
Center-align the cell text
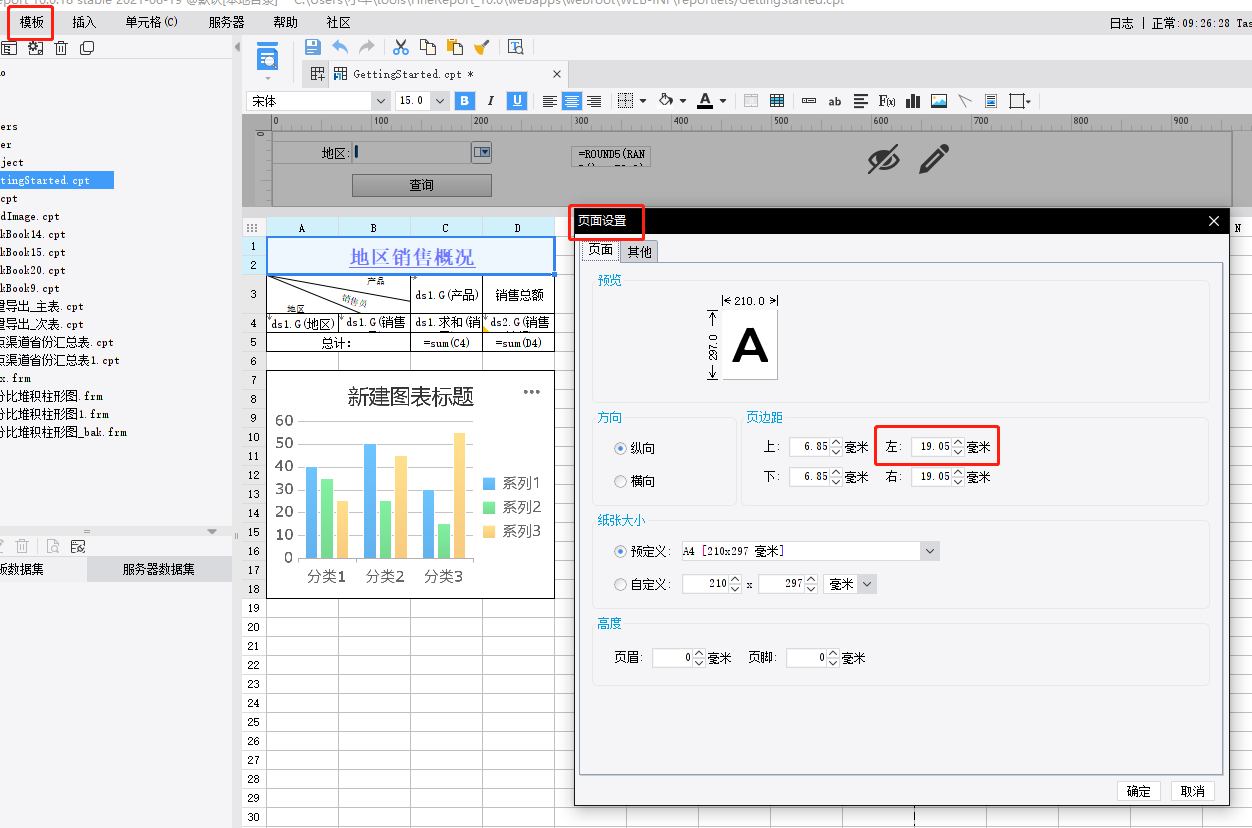point(572,101)
